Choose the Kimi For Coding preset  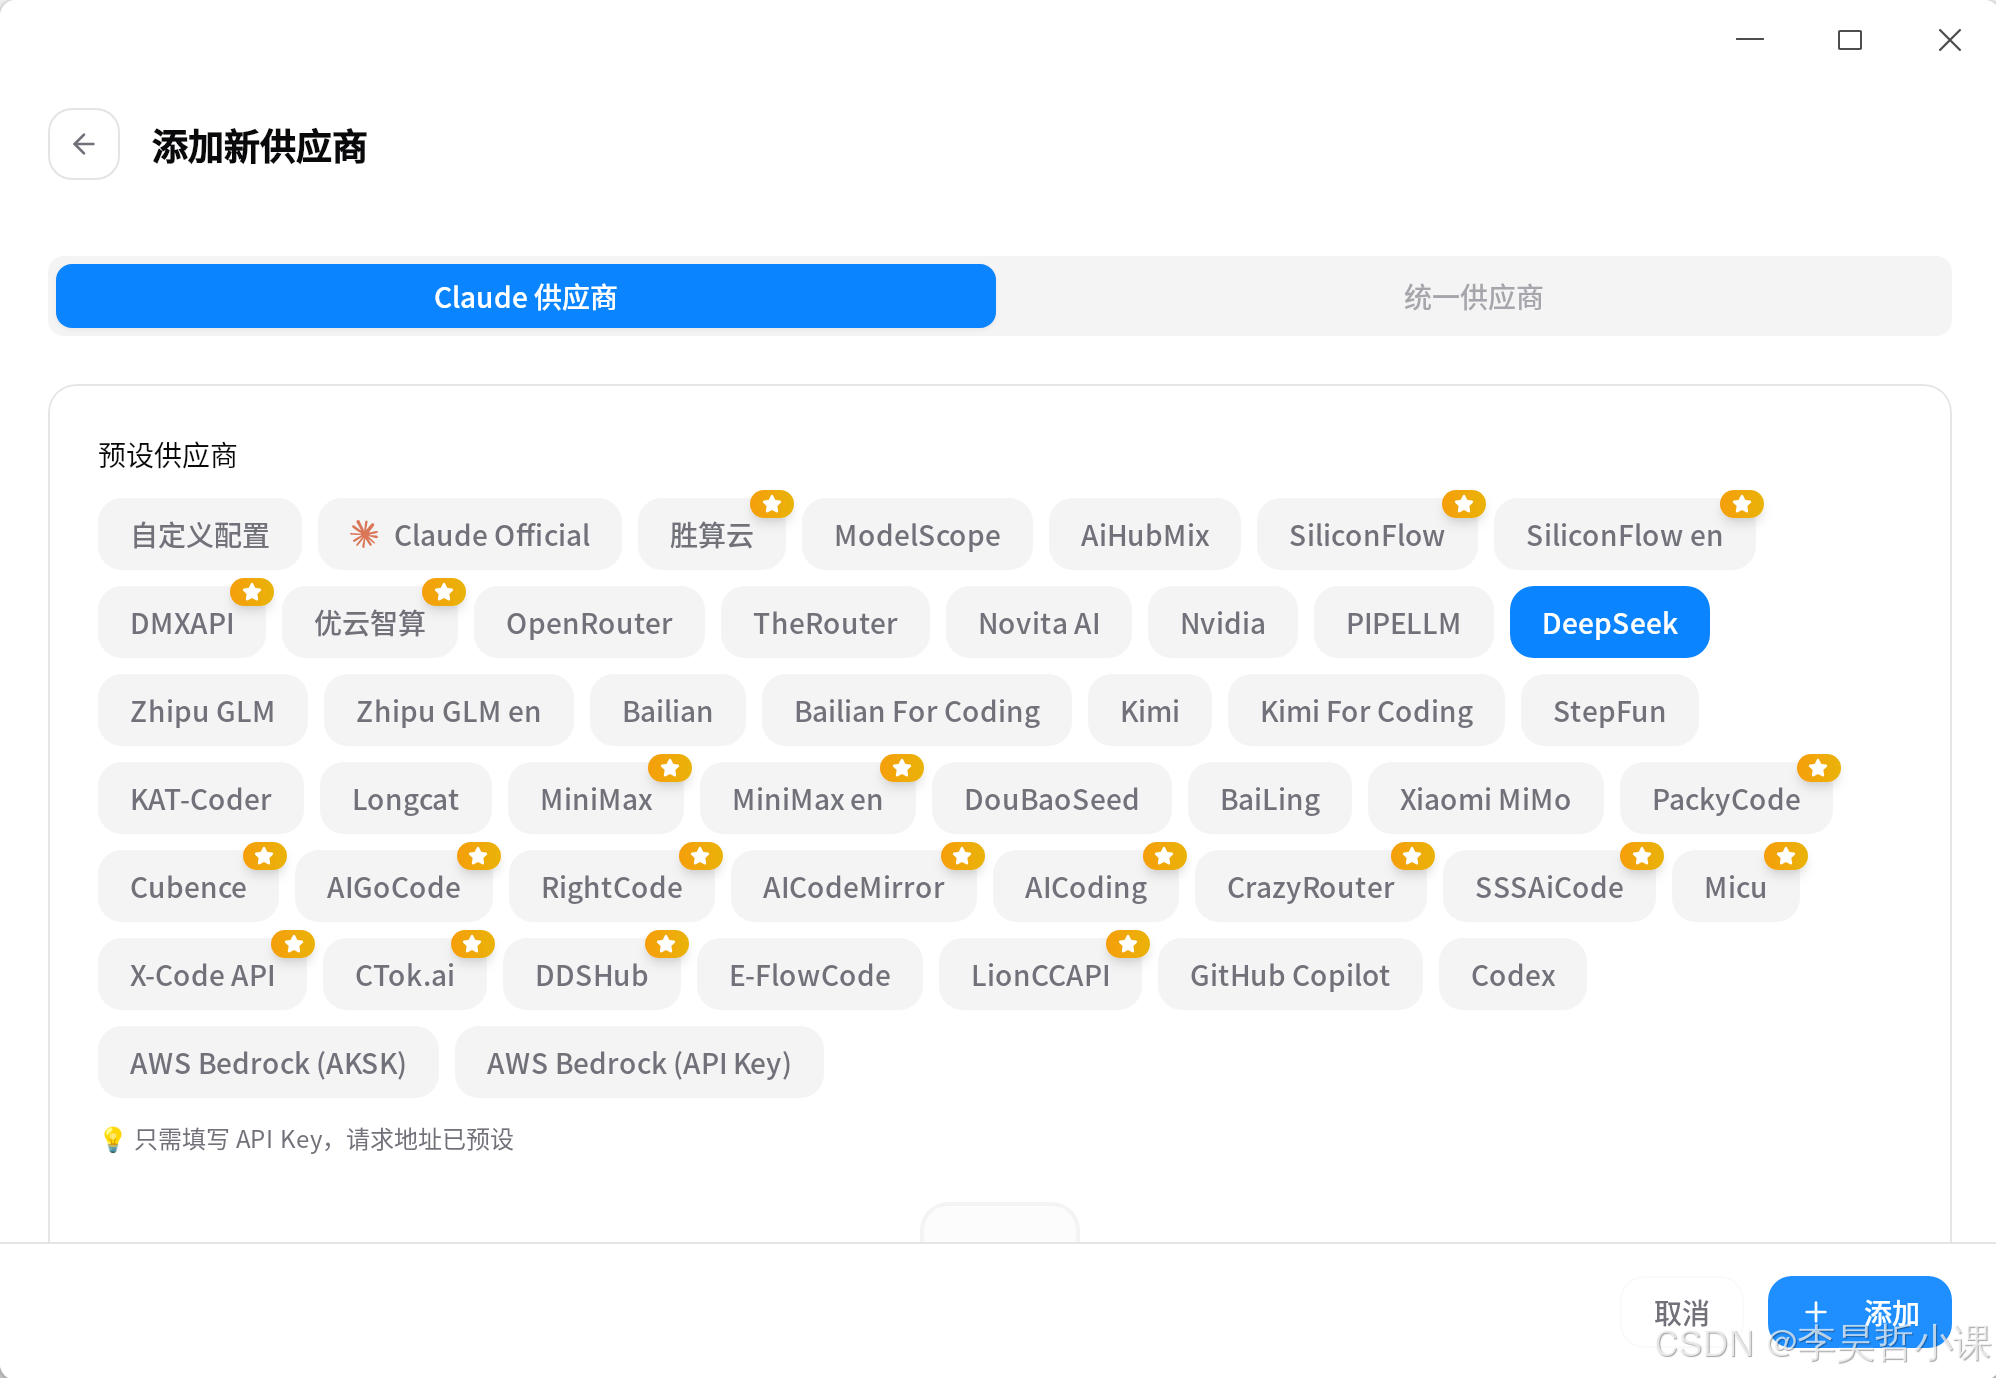1365,711
